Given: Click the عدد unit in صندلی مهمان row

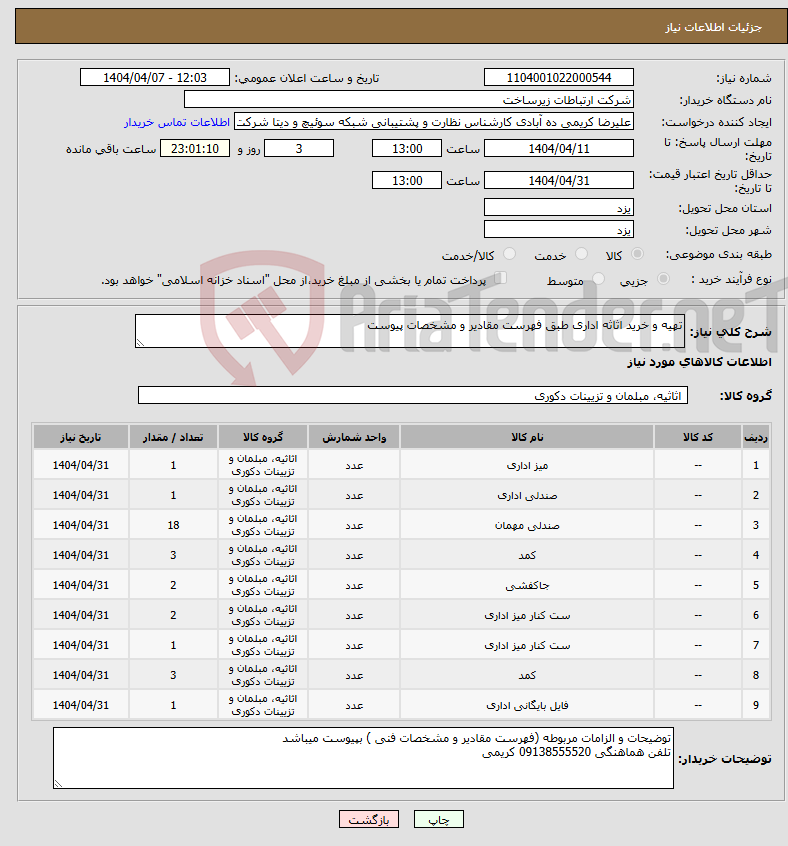Looking at the screenshot, I should click(x=354, y=526).
